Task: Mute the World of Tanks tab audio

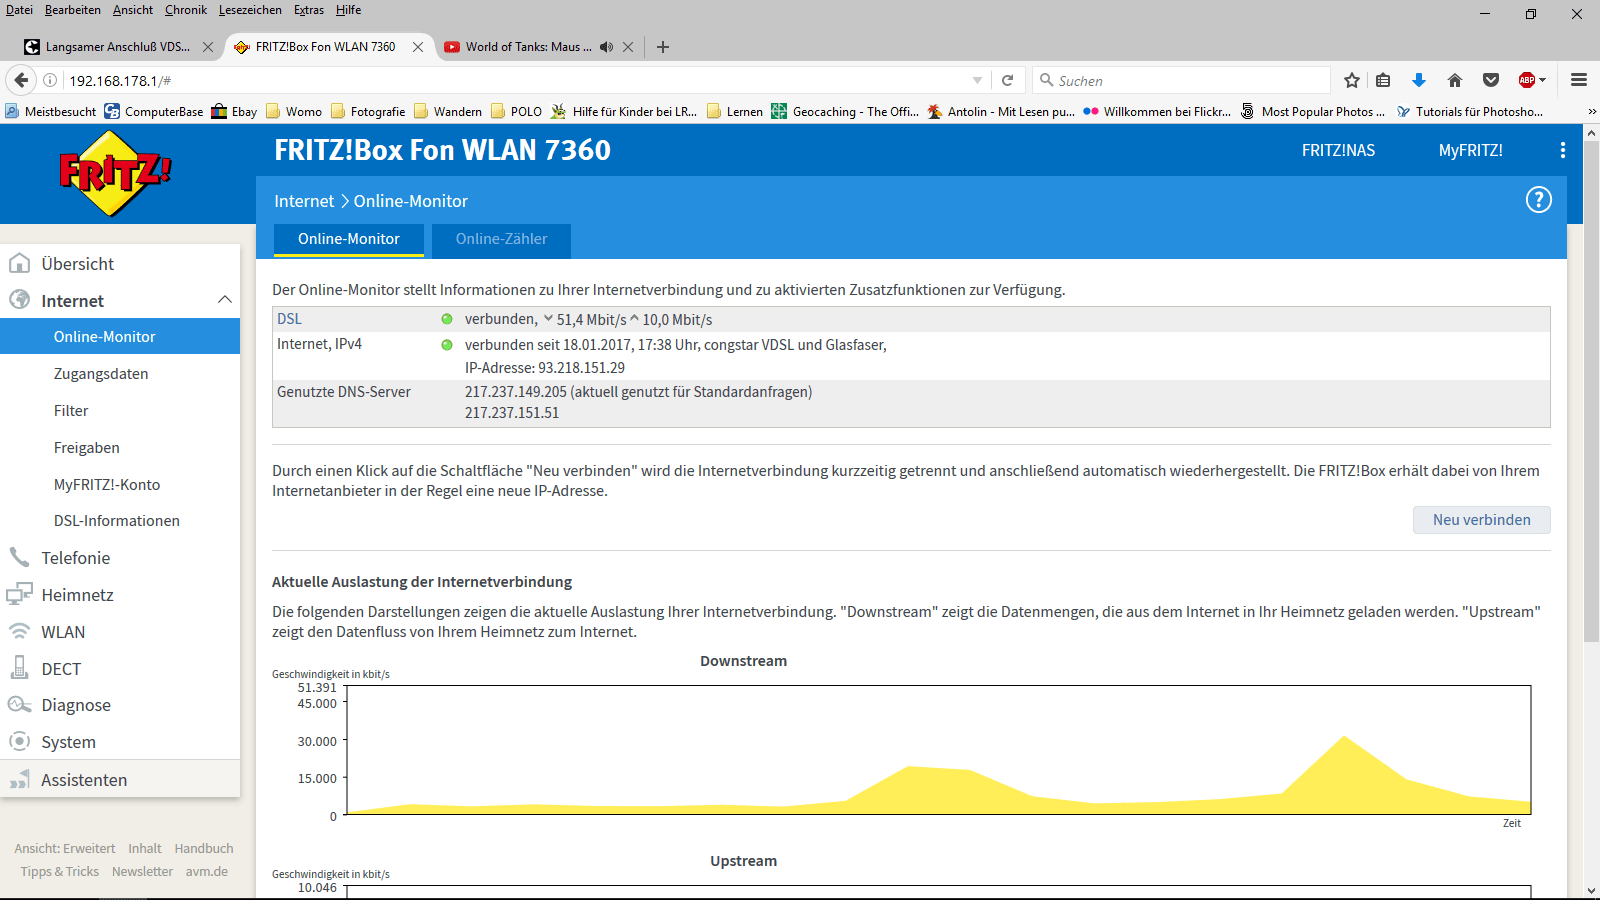Action: pos(606,47)
